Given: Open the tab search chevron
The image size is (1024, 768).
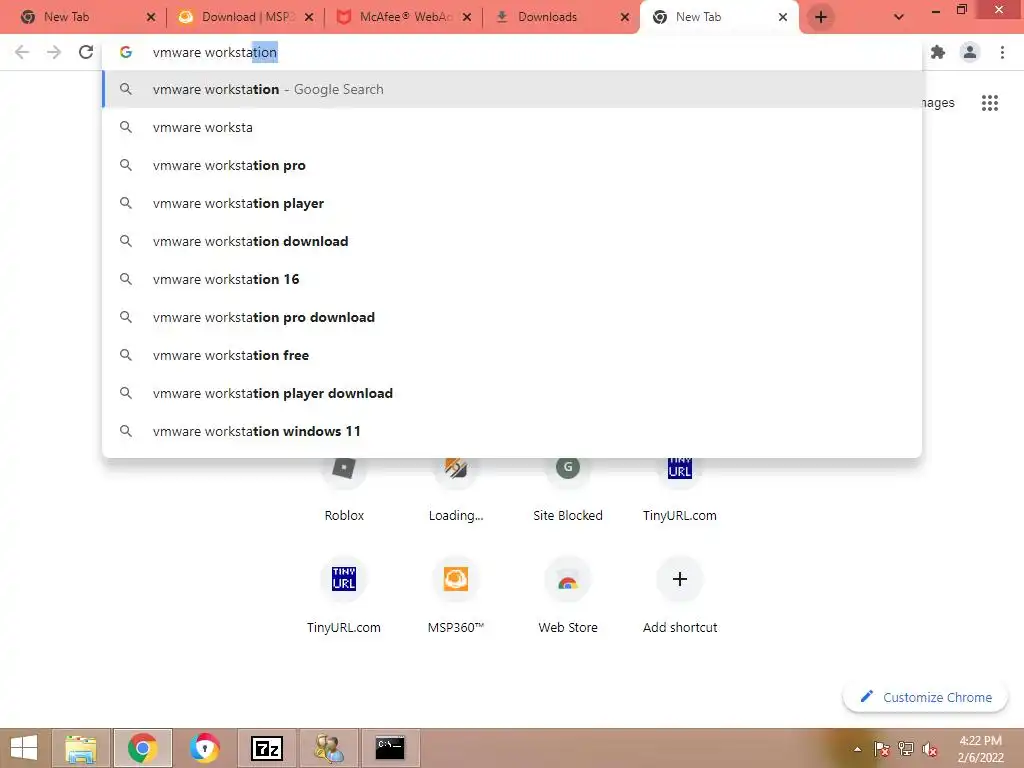Looking at the screenshot, I should tap(899, 17).
